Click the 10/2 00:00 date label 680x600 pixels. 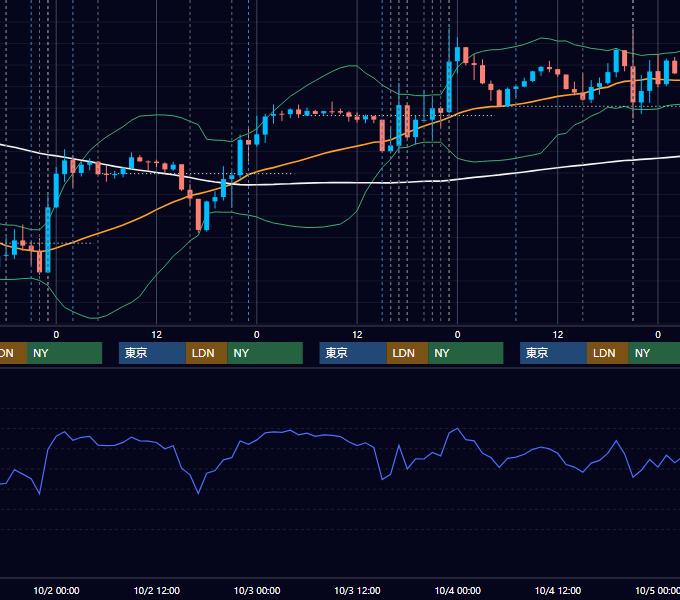coord(56,590)
